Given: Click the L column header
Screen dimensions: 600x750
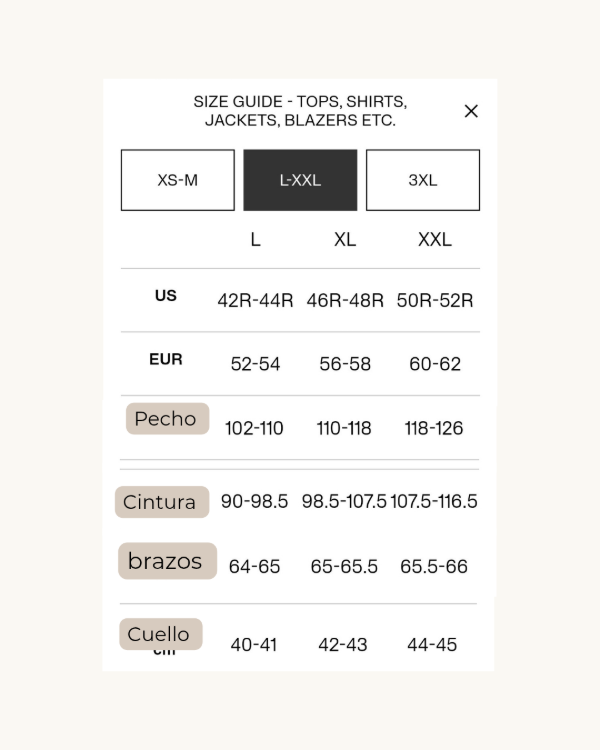Looking at the screenshot, I should (x=256, y=240).
